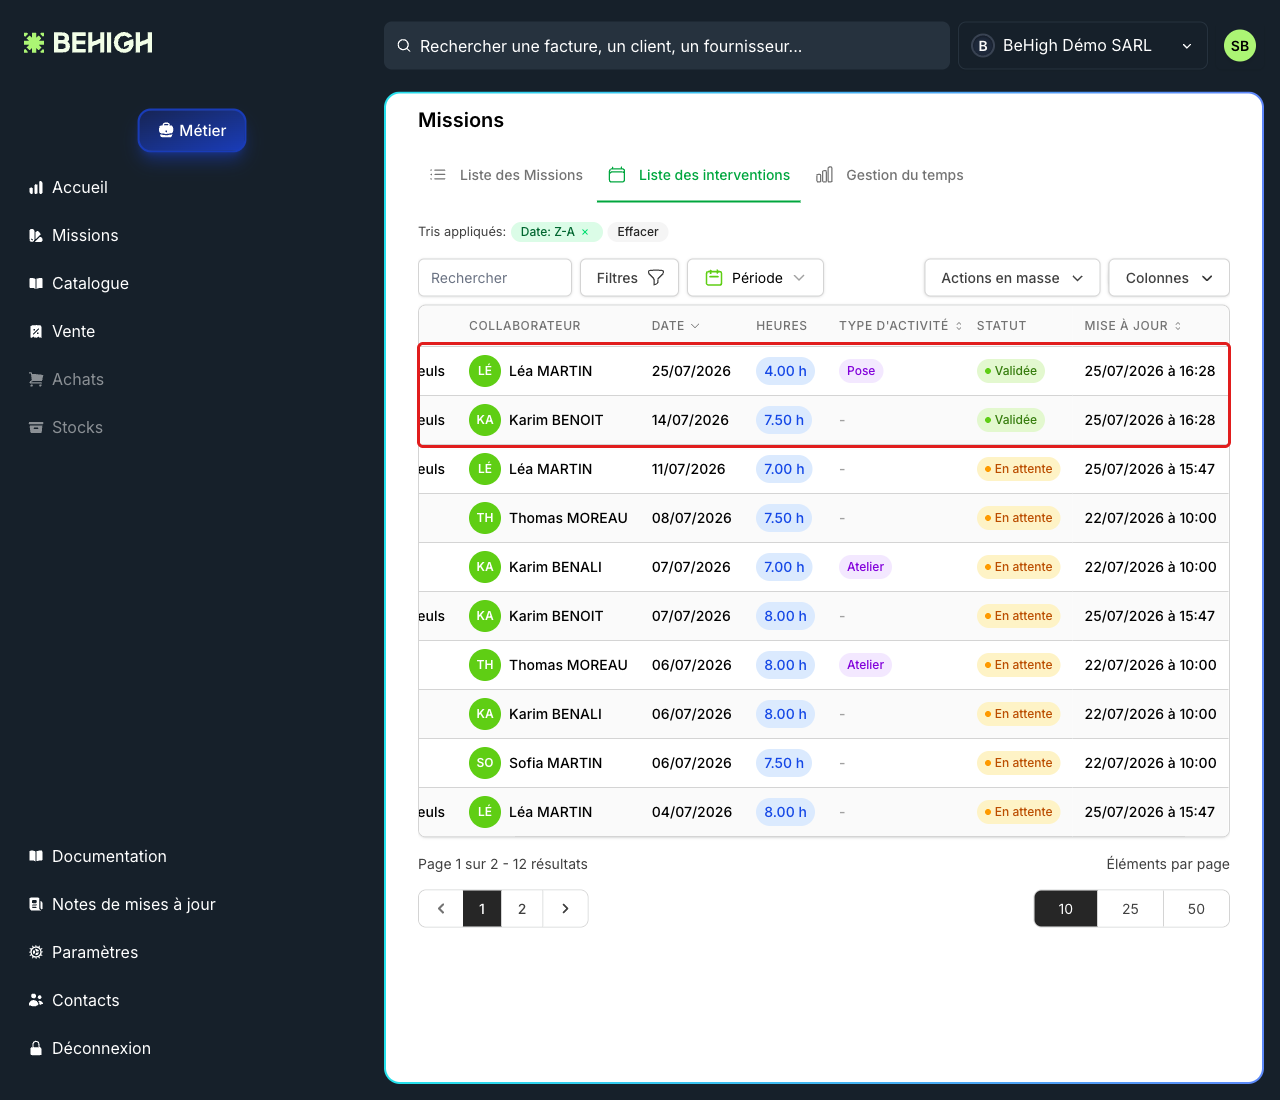Click the Accueil sidebar icon
The width and height of the screenshot is (1280, 1100).
pos(36,188)
